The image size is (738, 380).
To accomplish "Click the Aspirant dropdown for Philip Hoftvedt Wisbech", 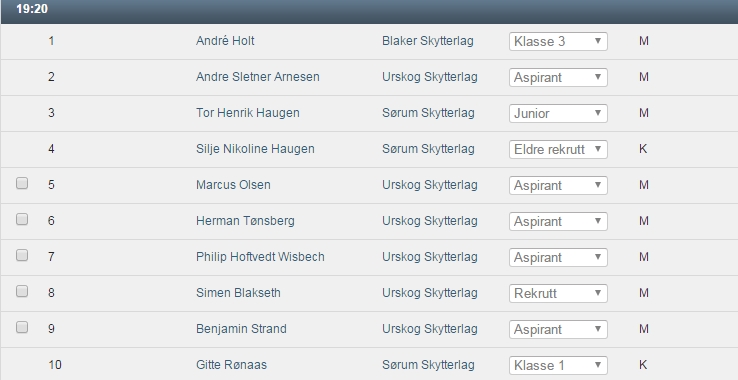I will coord(558,258).
